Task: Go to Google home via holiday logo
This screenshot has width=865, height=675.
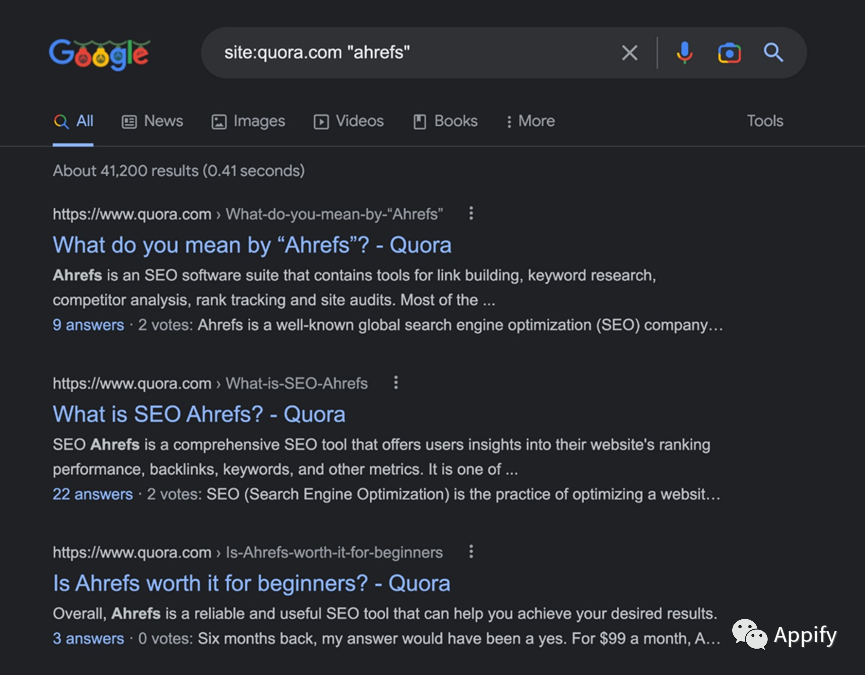Action: tap(99, 54)
